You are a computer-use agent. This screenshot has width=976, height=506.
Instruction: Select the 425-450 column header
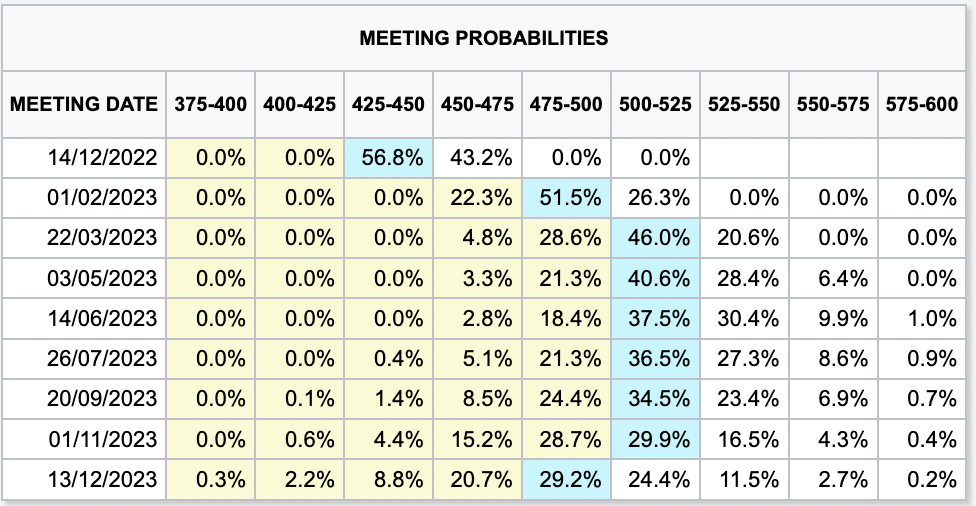pos(388,104)
